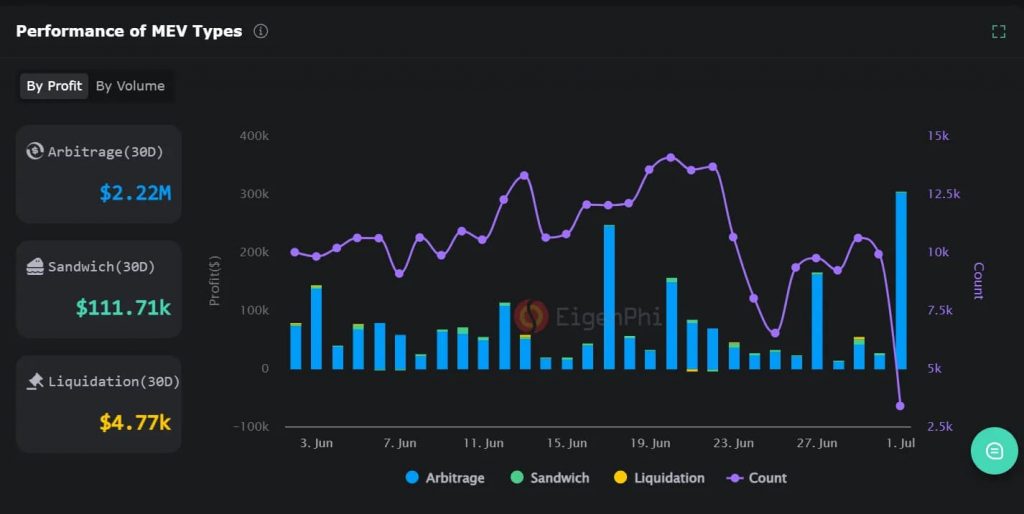This screenshot has width=1024, height=514.
Task: Switch to the By Profit tab
Action: click(x=54, y=86)
